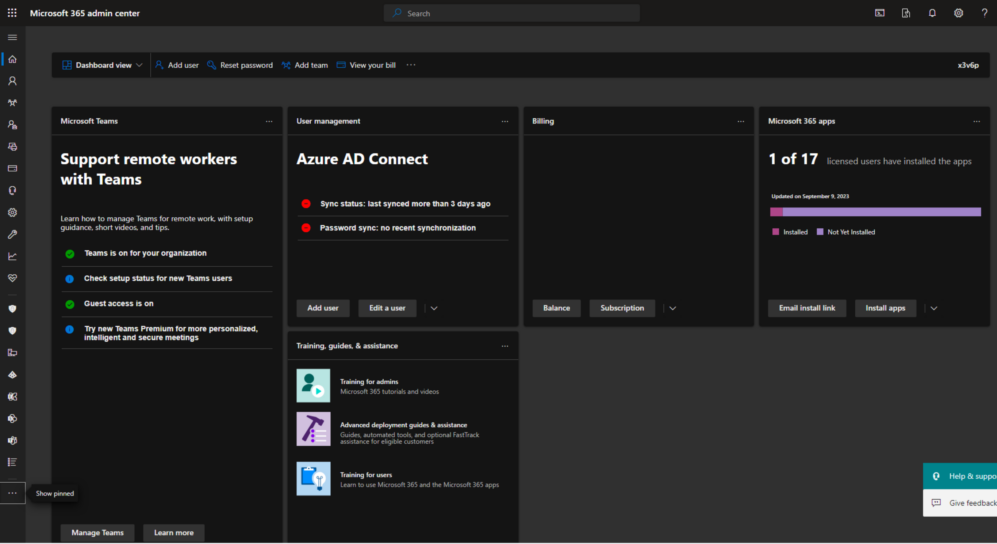Collapse the navigation menu hamburger icon

coord(12,37)
